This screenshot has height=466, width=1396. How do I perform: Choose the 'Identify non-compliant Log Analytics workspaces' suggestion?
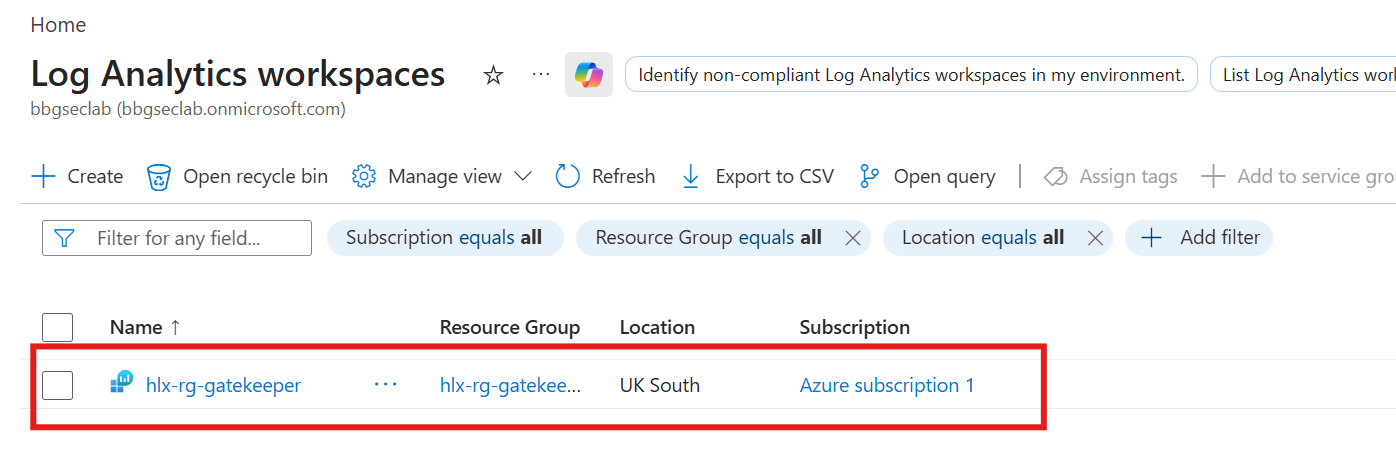tap(911, 75)
